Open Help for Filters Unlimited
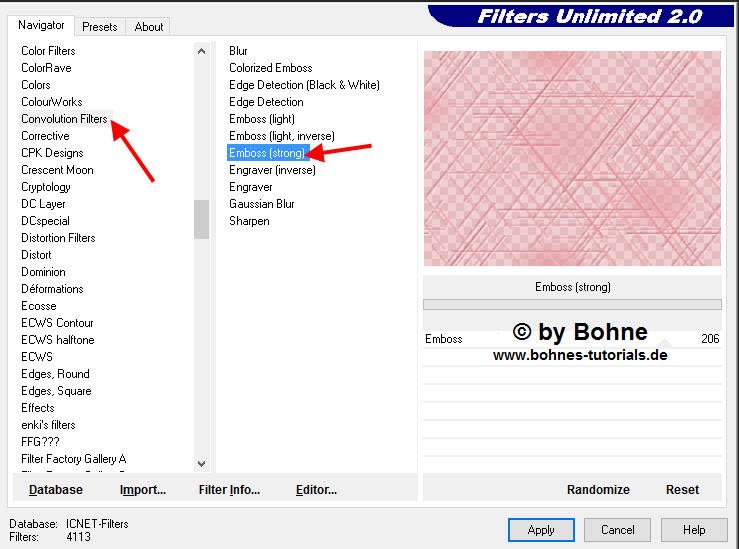The width and height of the screenshot is (739, 549). [694, 530]
